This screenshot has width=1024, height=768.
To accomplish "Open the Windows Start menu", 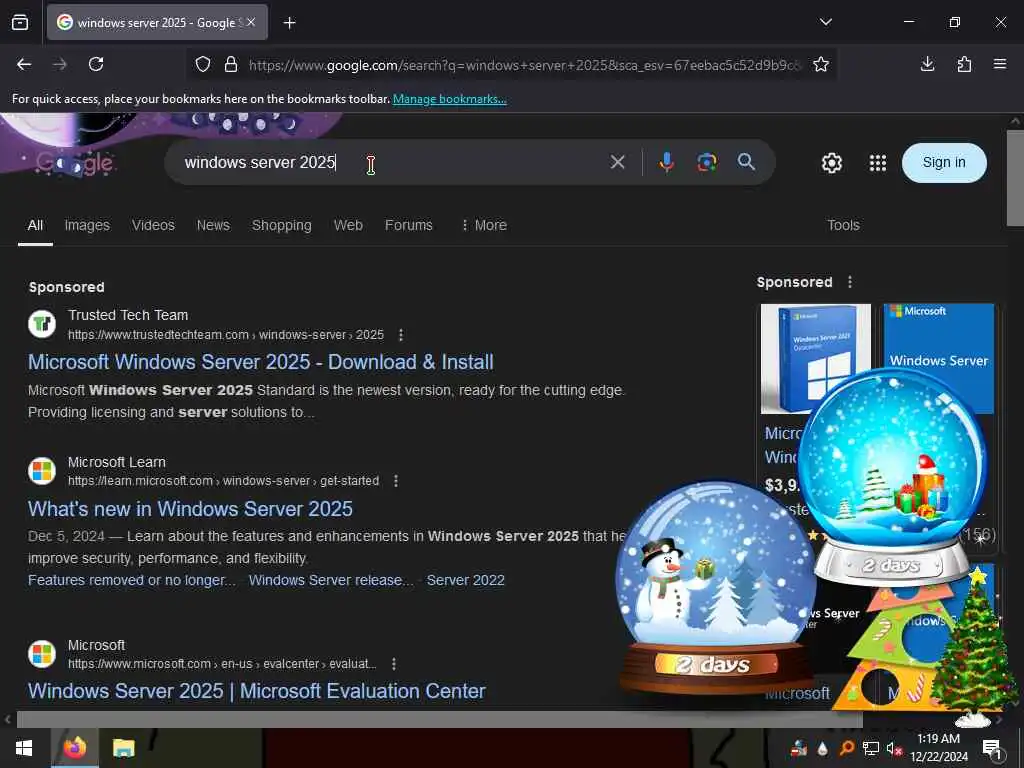I will (24, 748).
